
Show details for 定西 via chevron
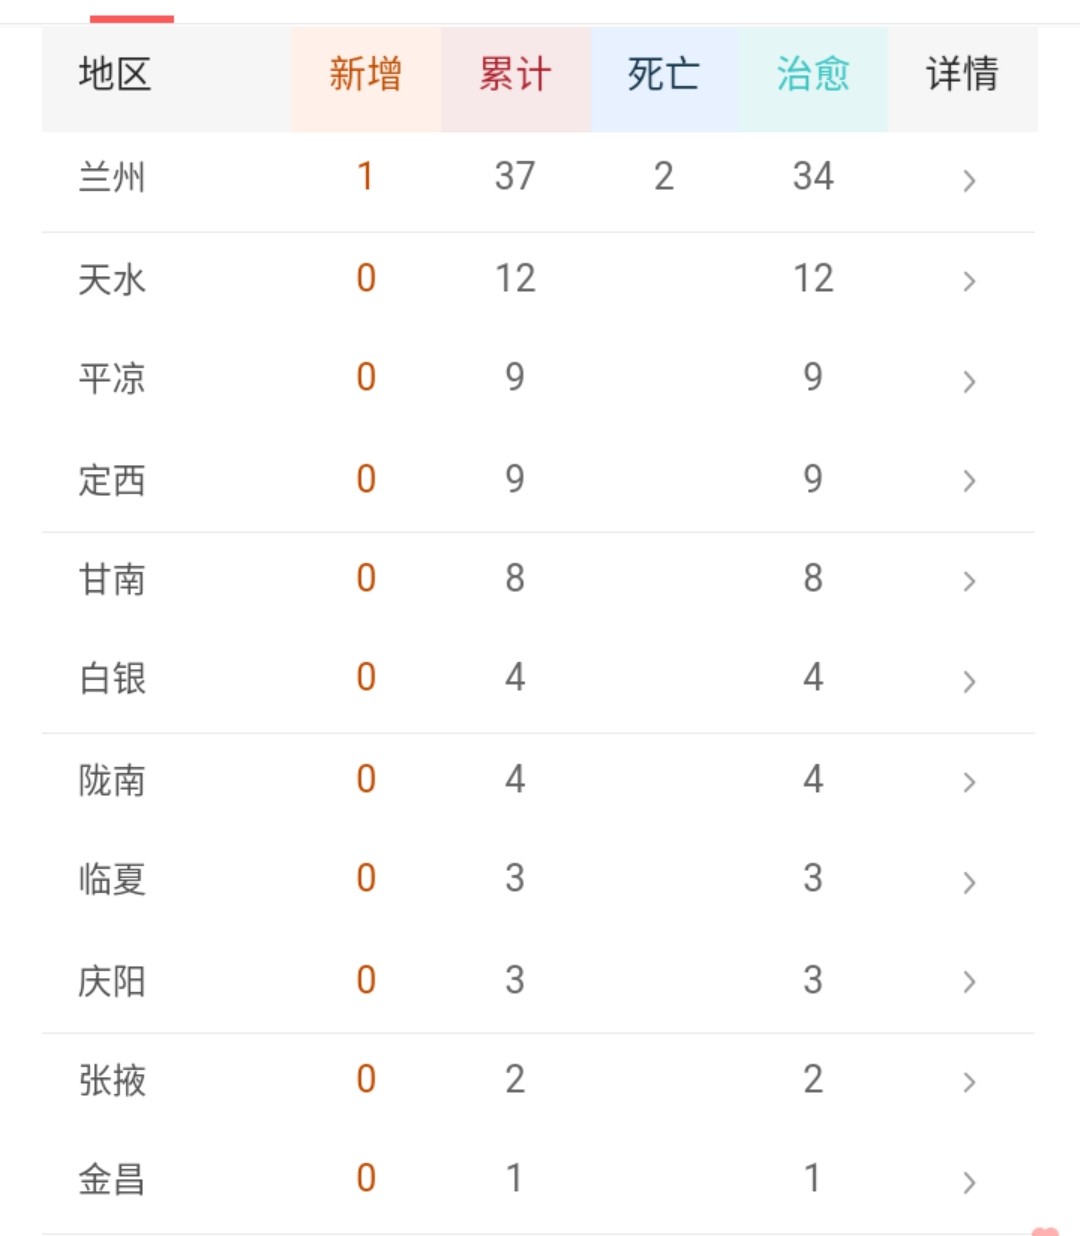(x=968, y=481)
